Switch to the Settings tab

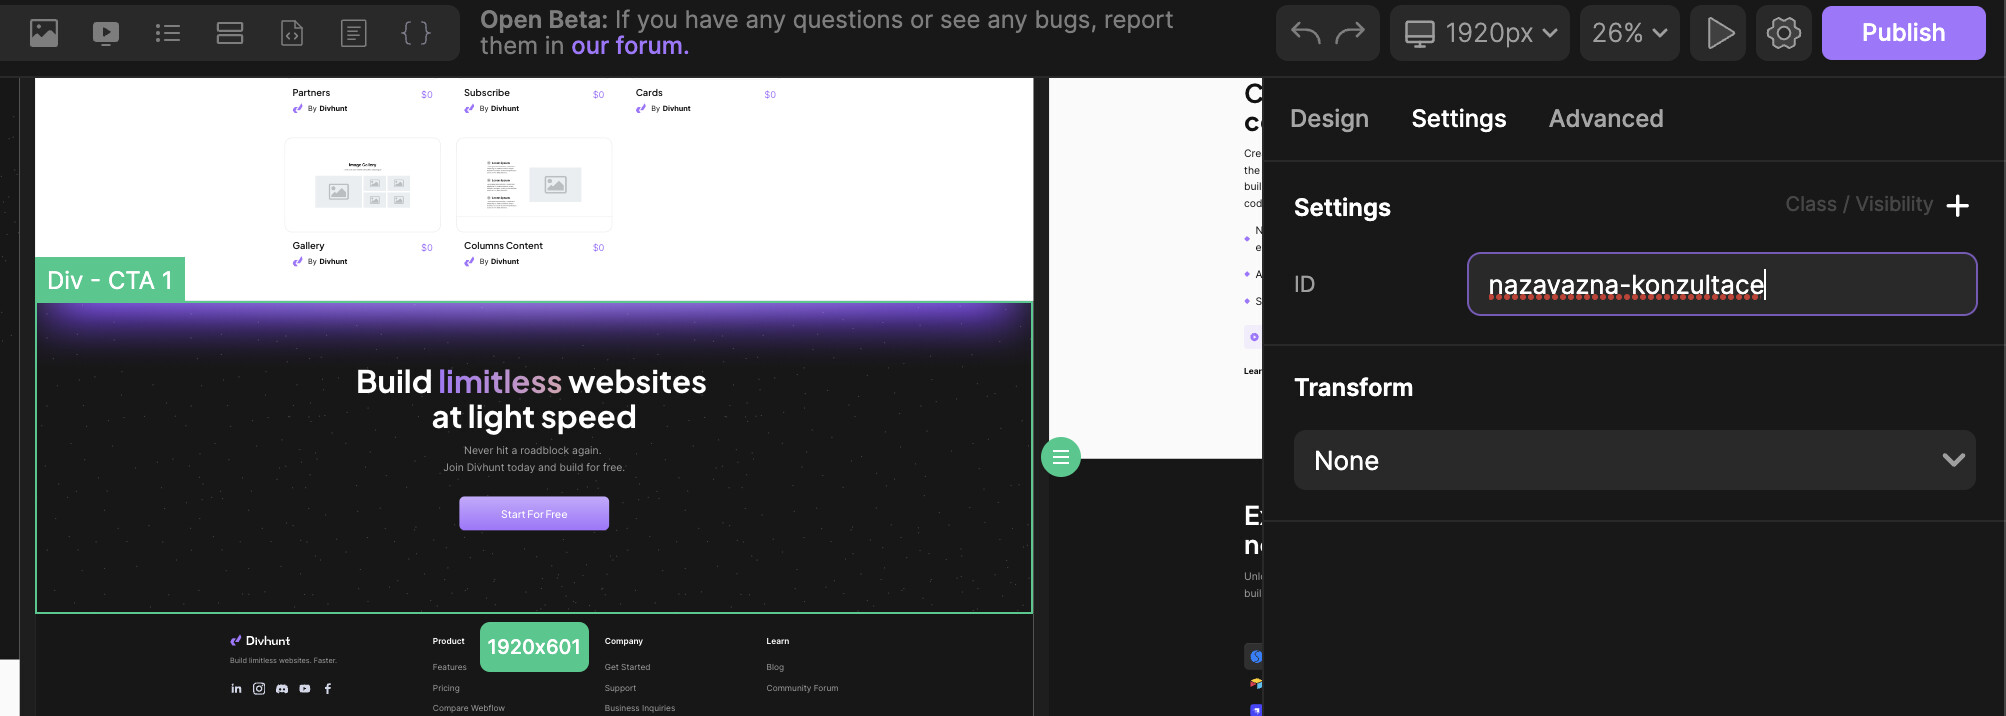coord(1458,119)
